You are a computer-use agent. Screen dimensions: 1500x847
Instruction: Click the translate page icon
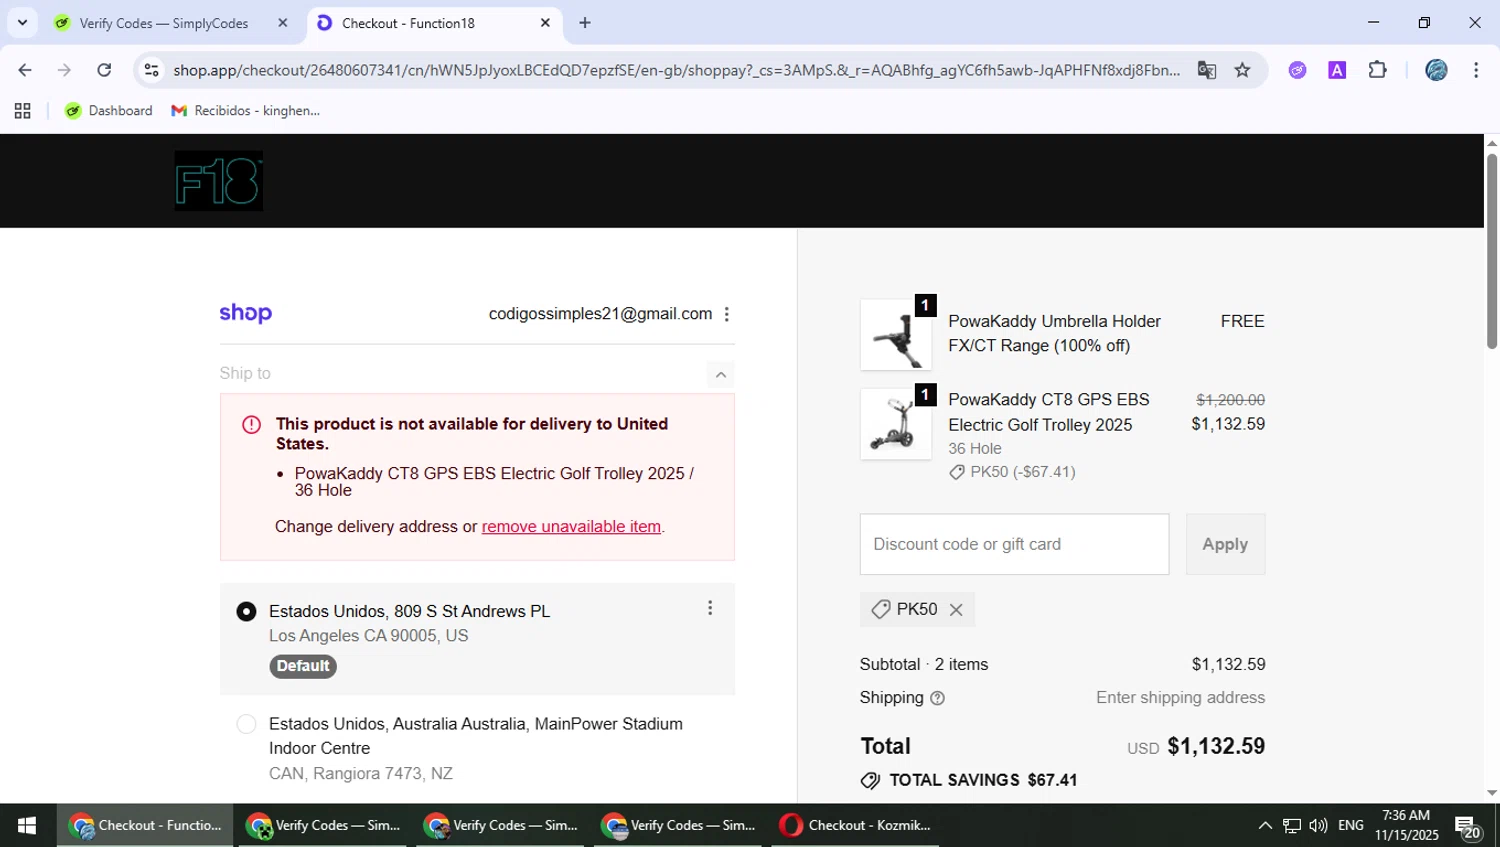pos(1207,70)
